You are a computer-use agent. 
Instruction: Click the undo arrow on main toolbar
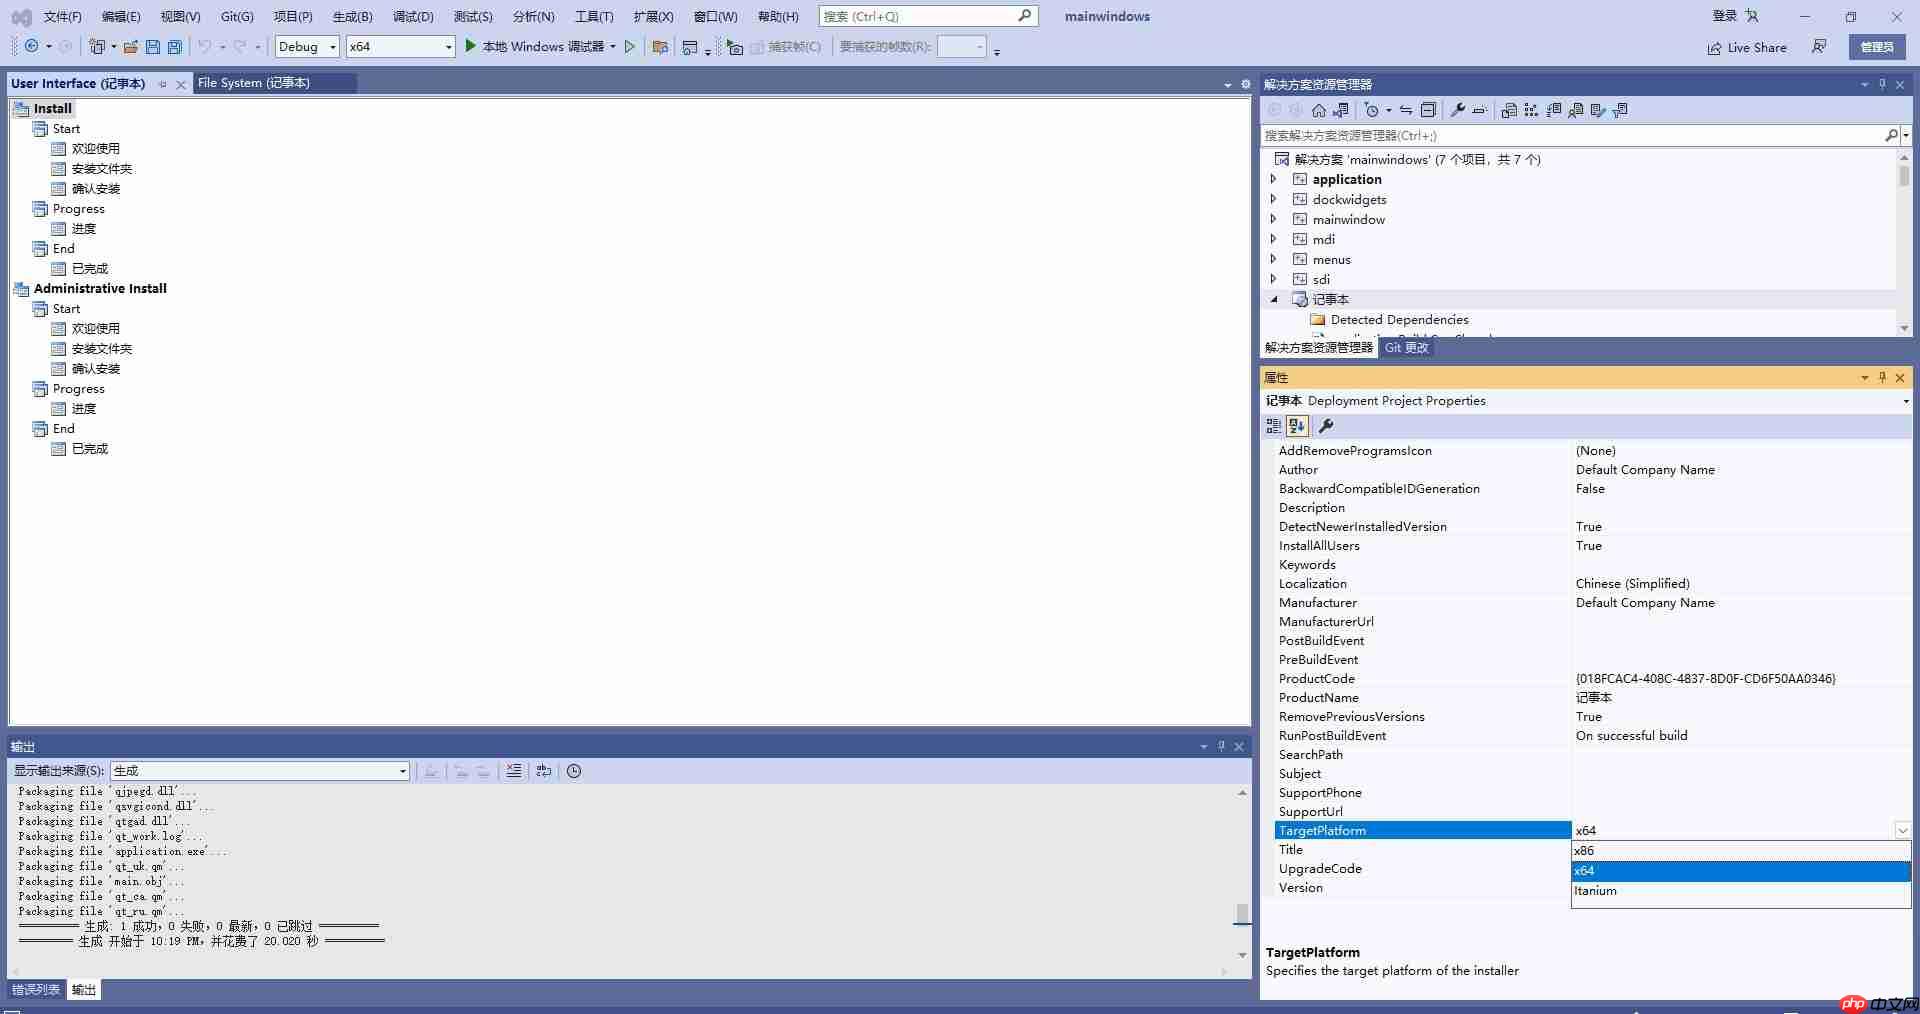coord(205,46)
